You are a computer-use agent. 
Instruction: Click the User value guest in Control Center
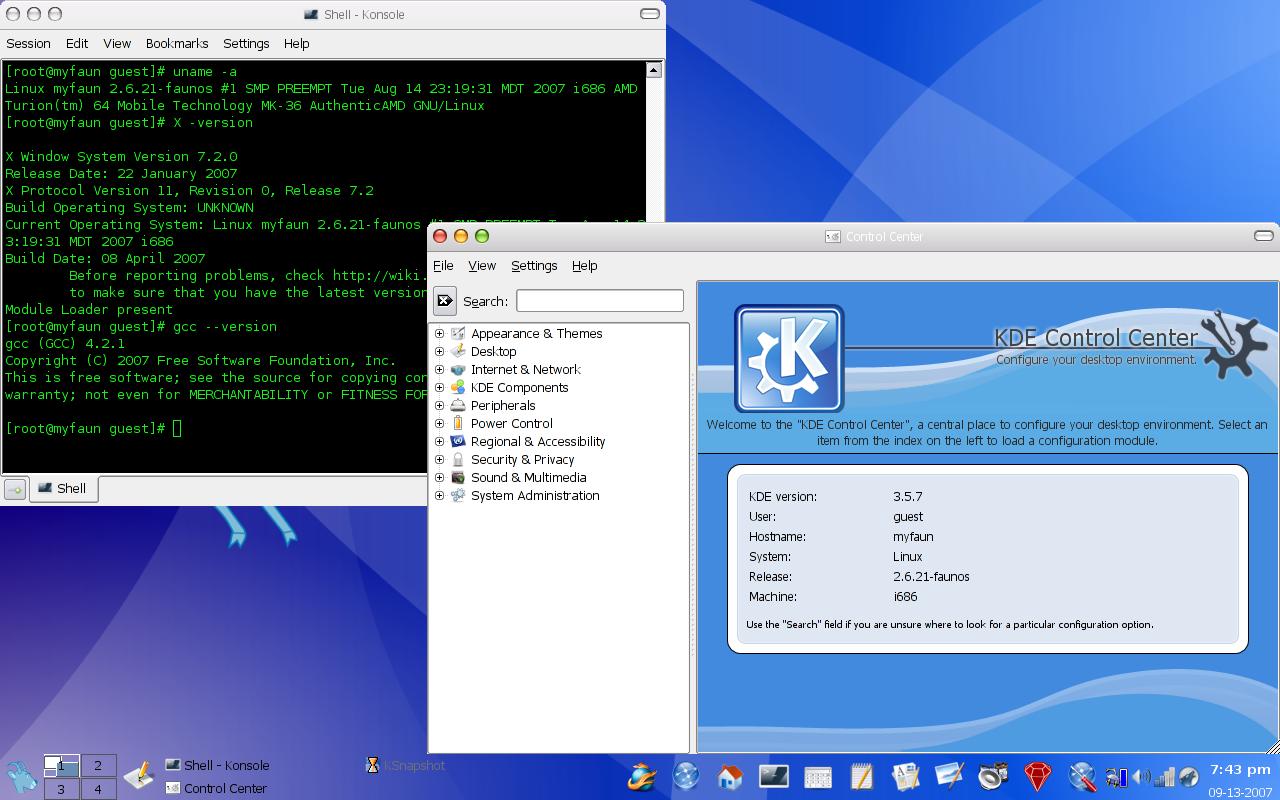click(908, 516)
